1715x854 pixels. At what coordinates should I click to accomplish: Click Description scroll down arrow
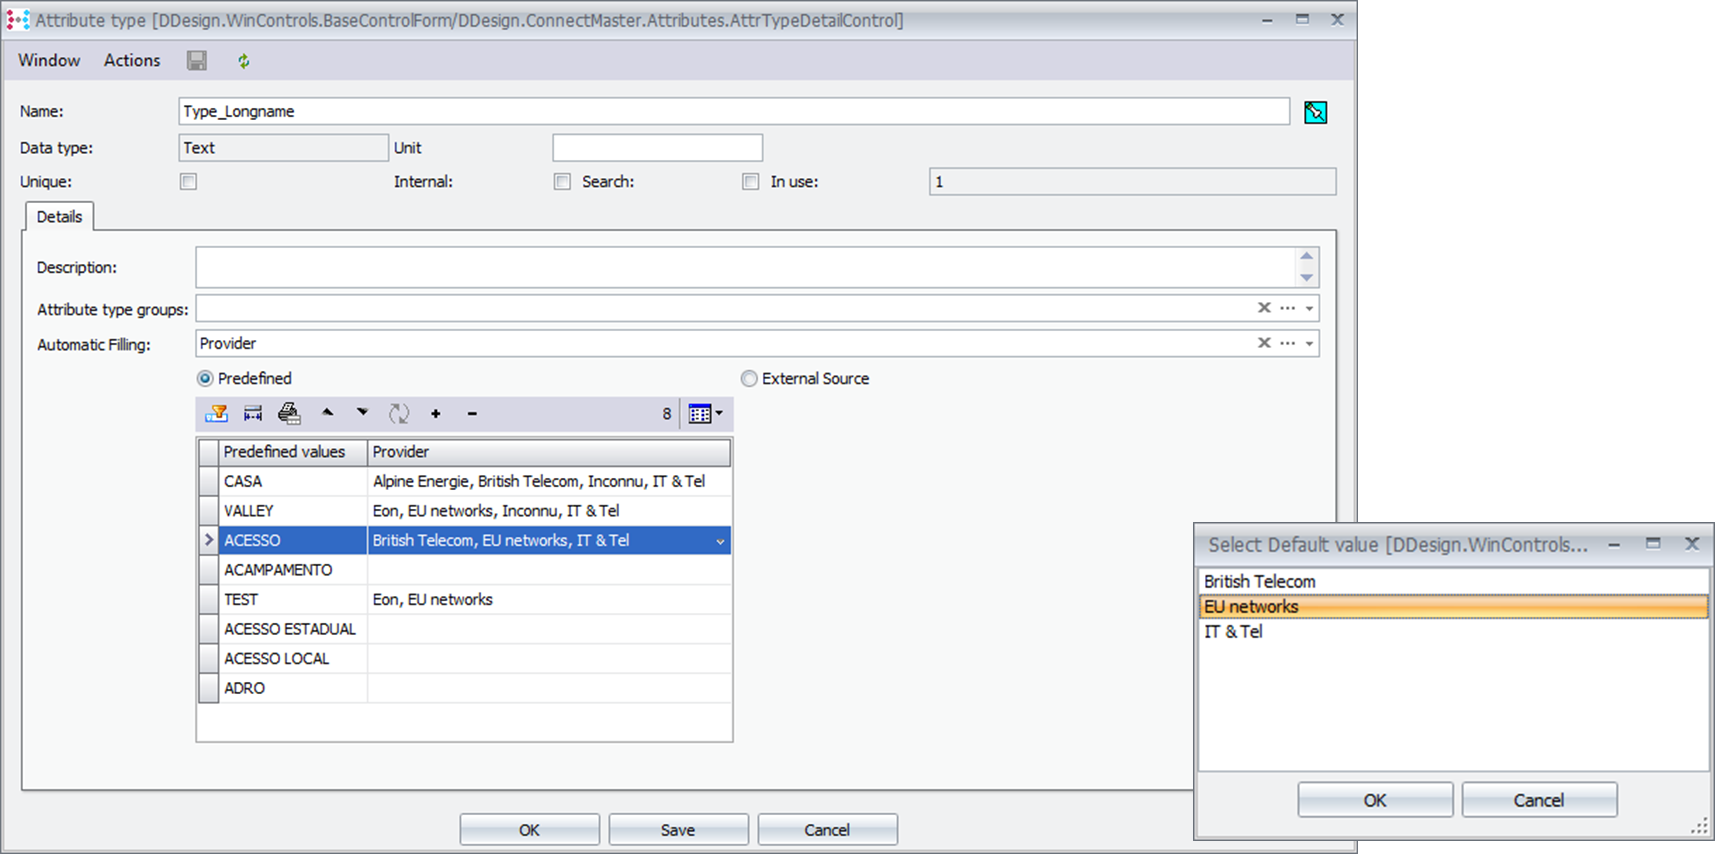[x=1307, y=278]
